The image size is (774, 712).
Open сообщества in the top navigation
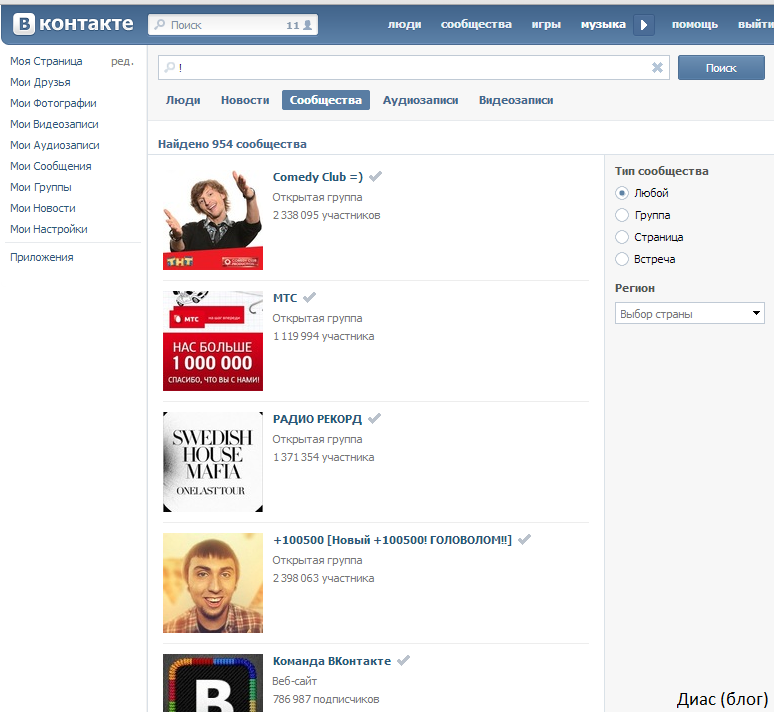pyautogui.click(x=476, y=25)
